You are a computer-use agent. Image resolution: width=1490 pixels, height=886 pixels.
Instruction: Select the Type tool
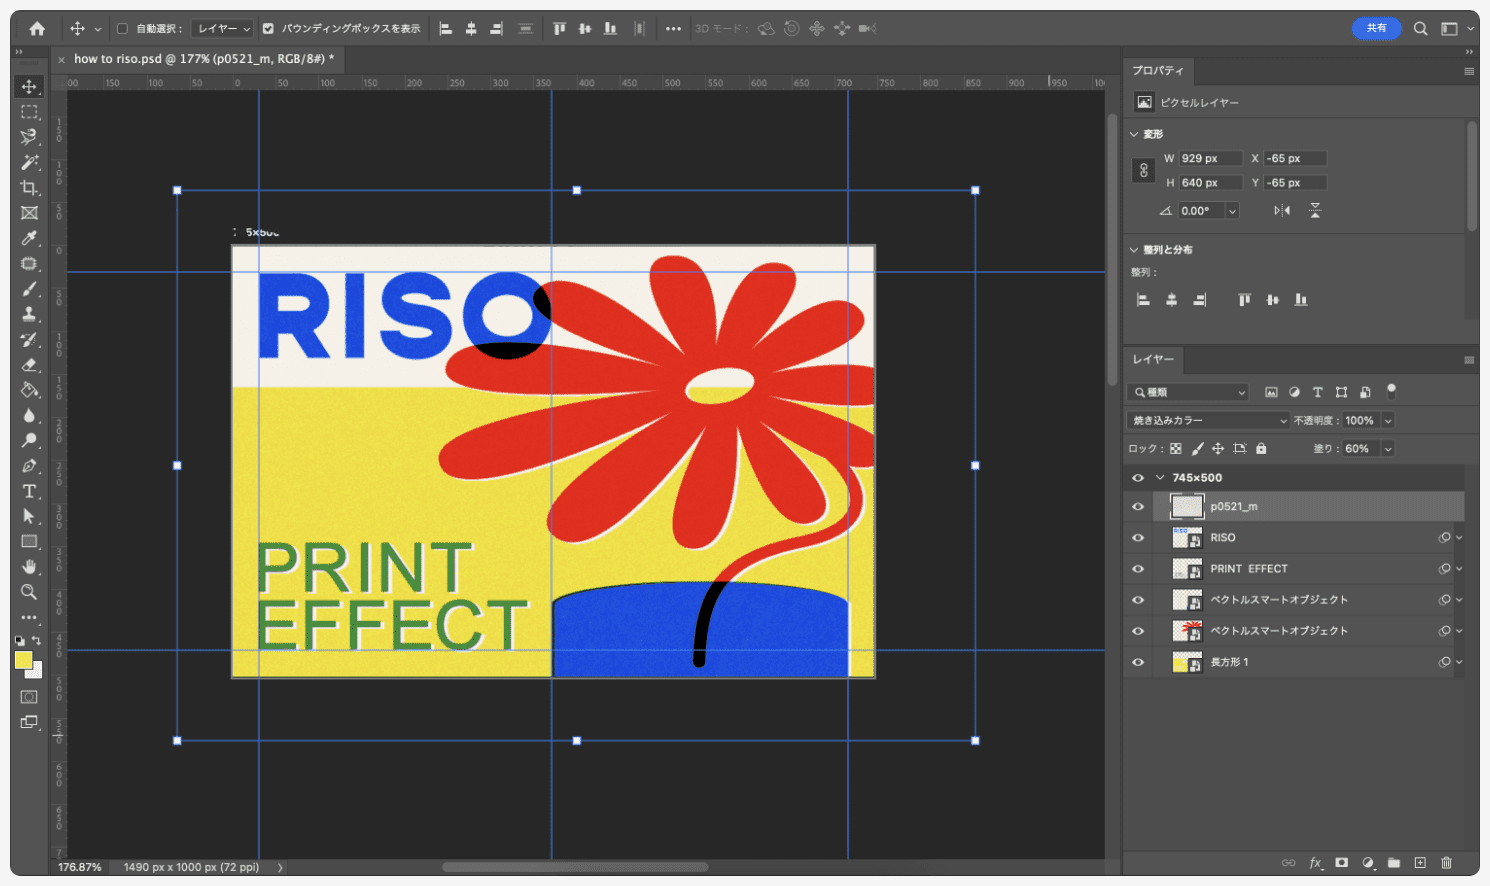click(x=29, y=491)
